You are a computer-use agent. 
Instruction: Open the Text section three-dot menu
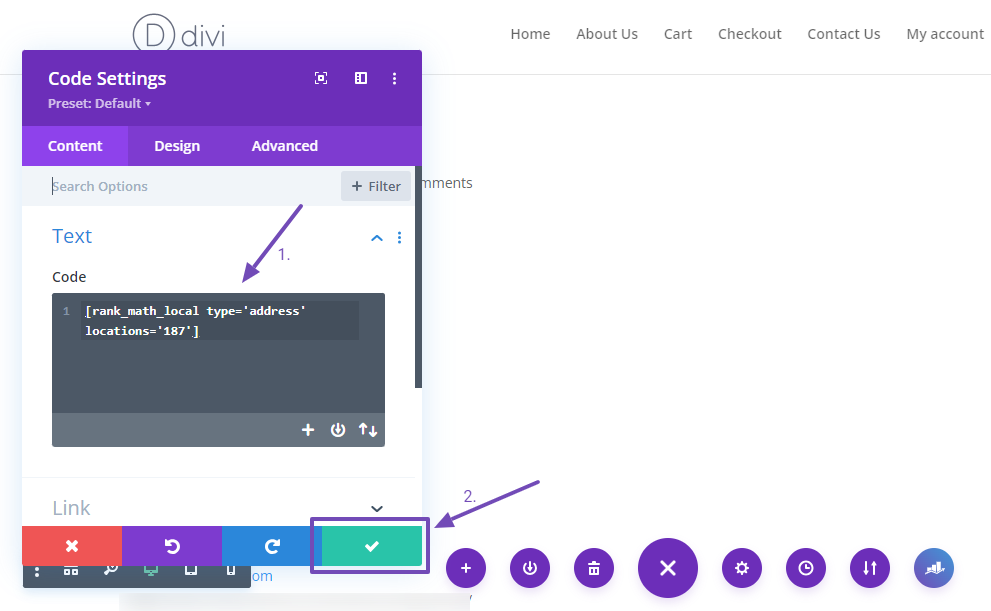coord(399,238)
